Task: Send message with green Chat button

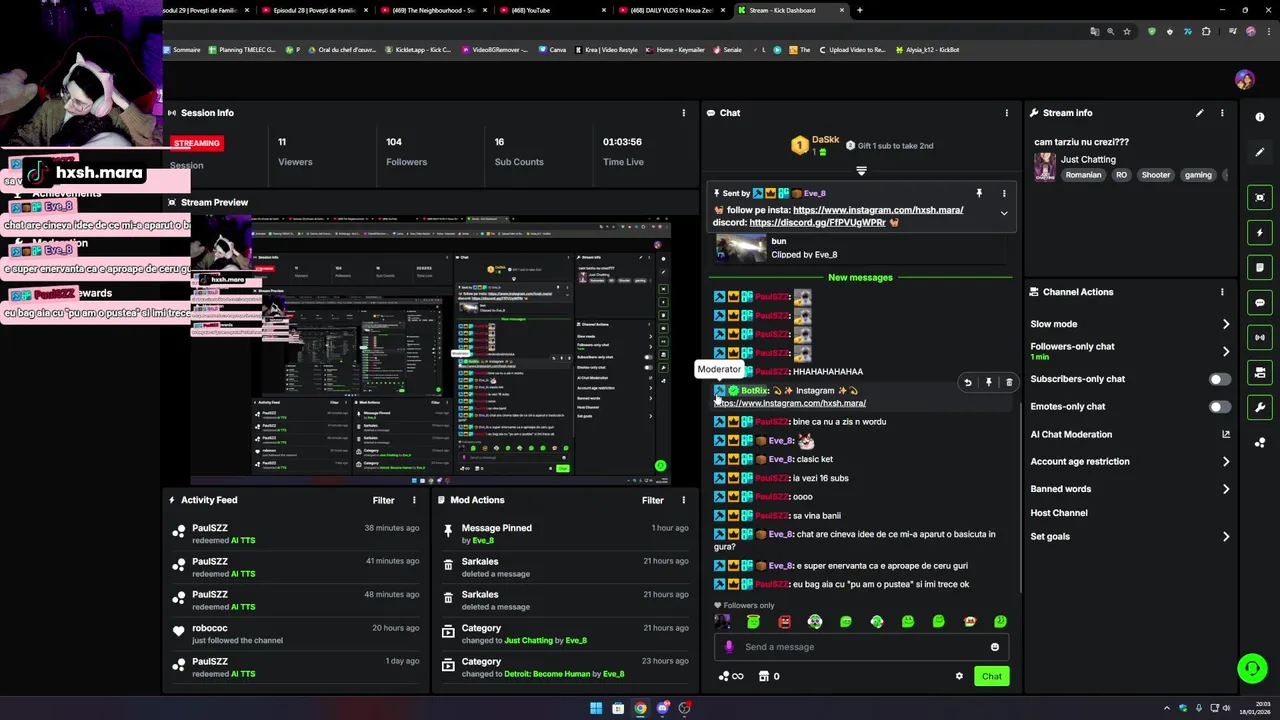Action: point(991,676)
